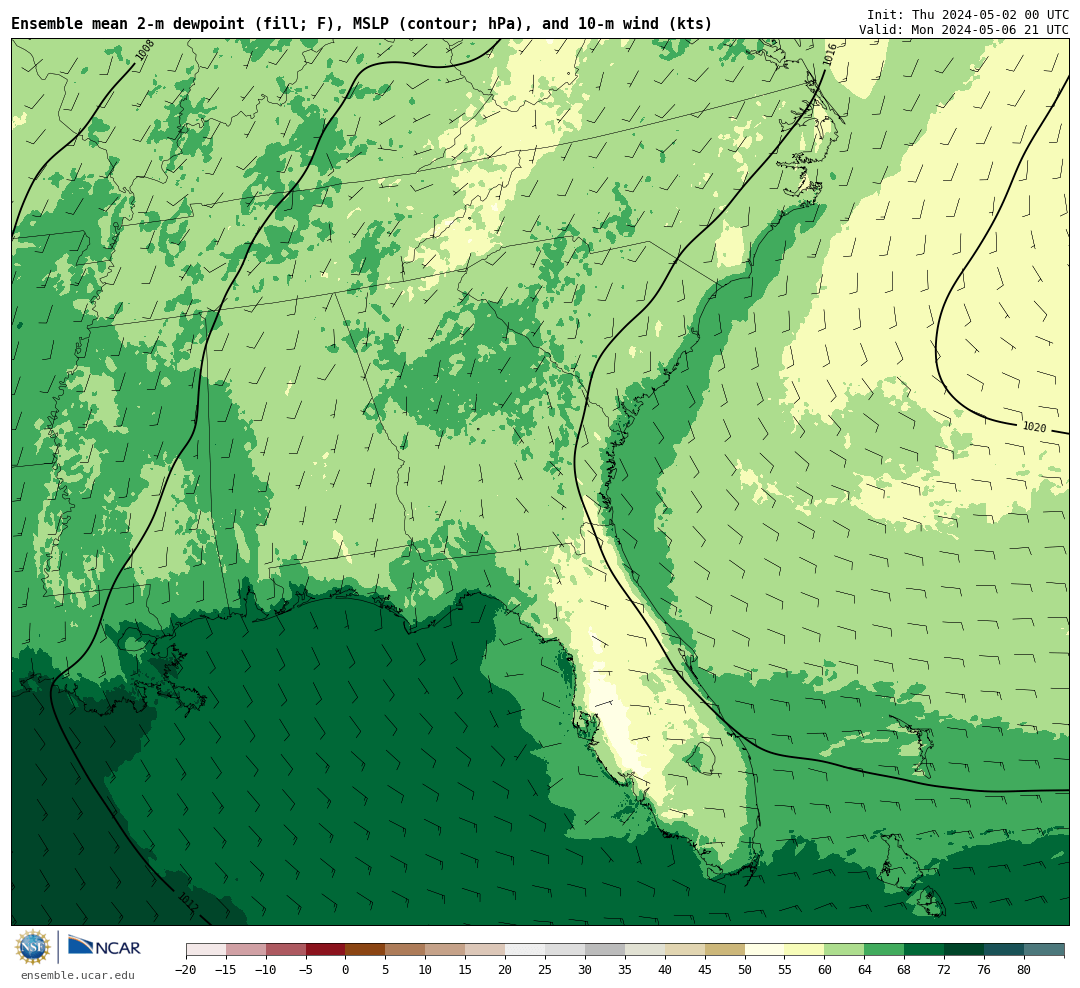
Task: Click the NSF logo
Action: [x=33, y=947]
